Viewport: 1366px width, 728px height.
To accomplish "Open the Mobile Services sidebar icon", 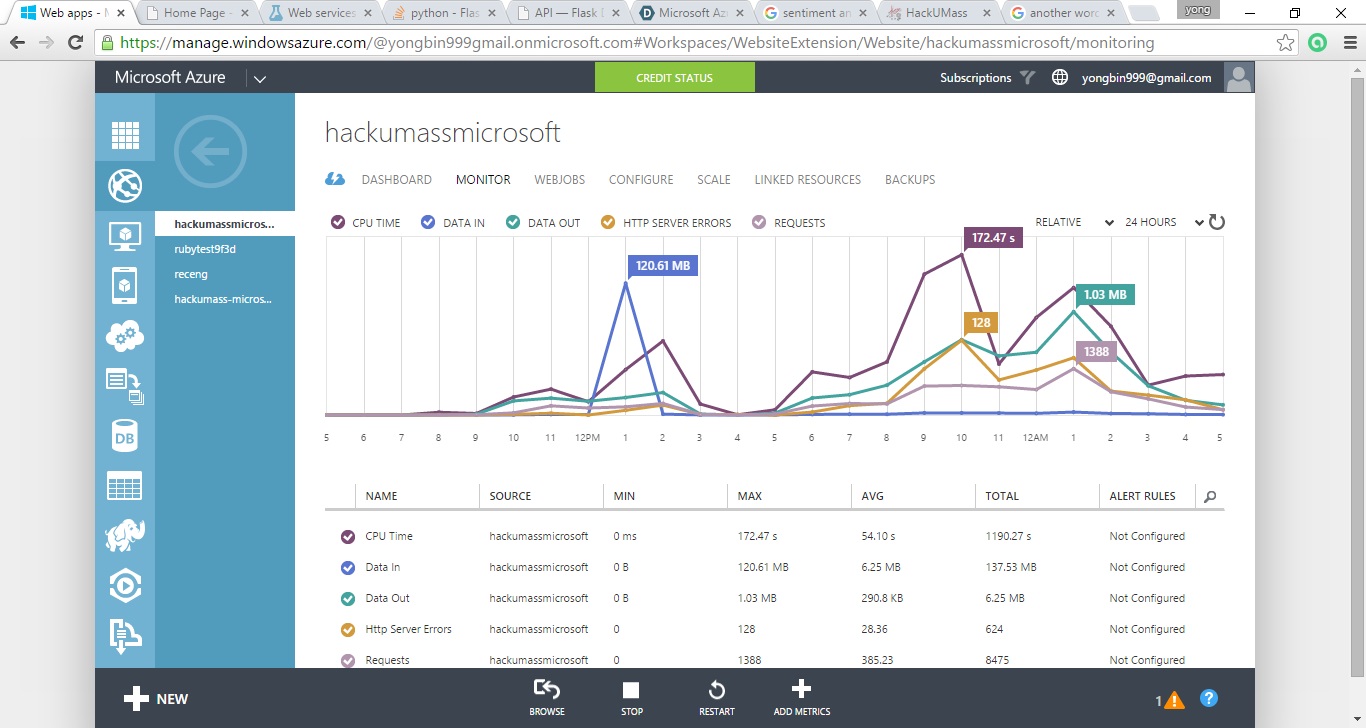I will [125, 286].
